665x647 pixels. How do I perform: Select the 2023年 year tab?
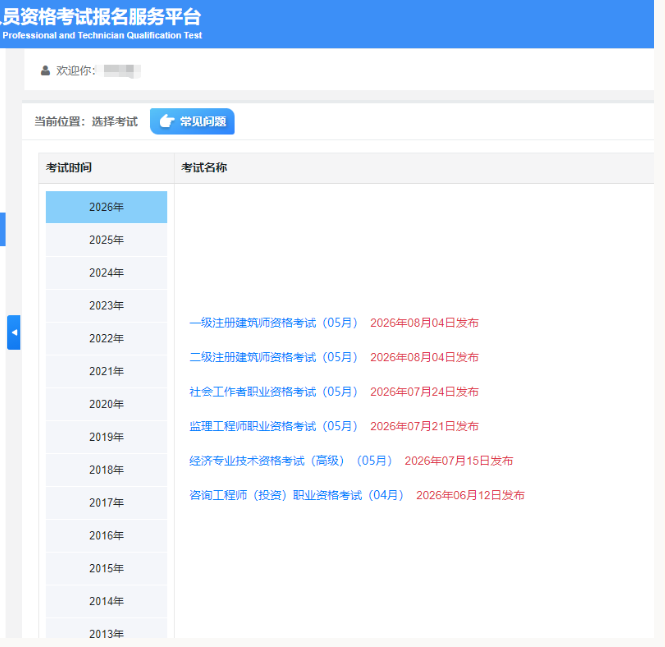pos(106,306)
